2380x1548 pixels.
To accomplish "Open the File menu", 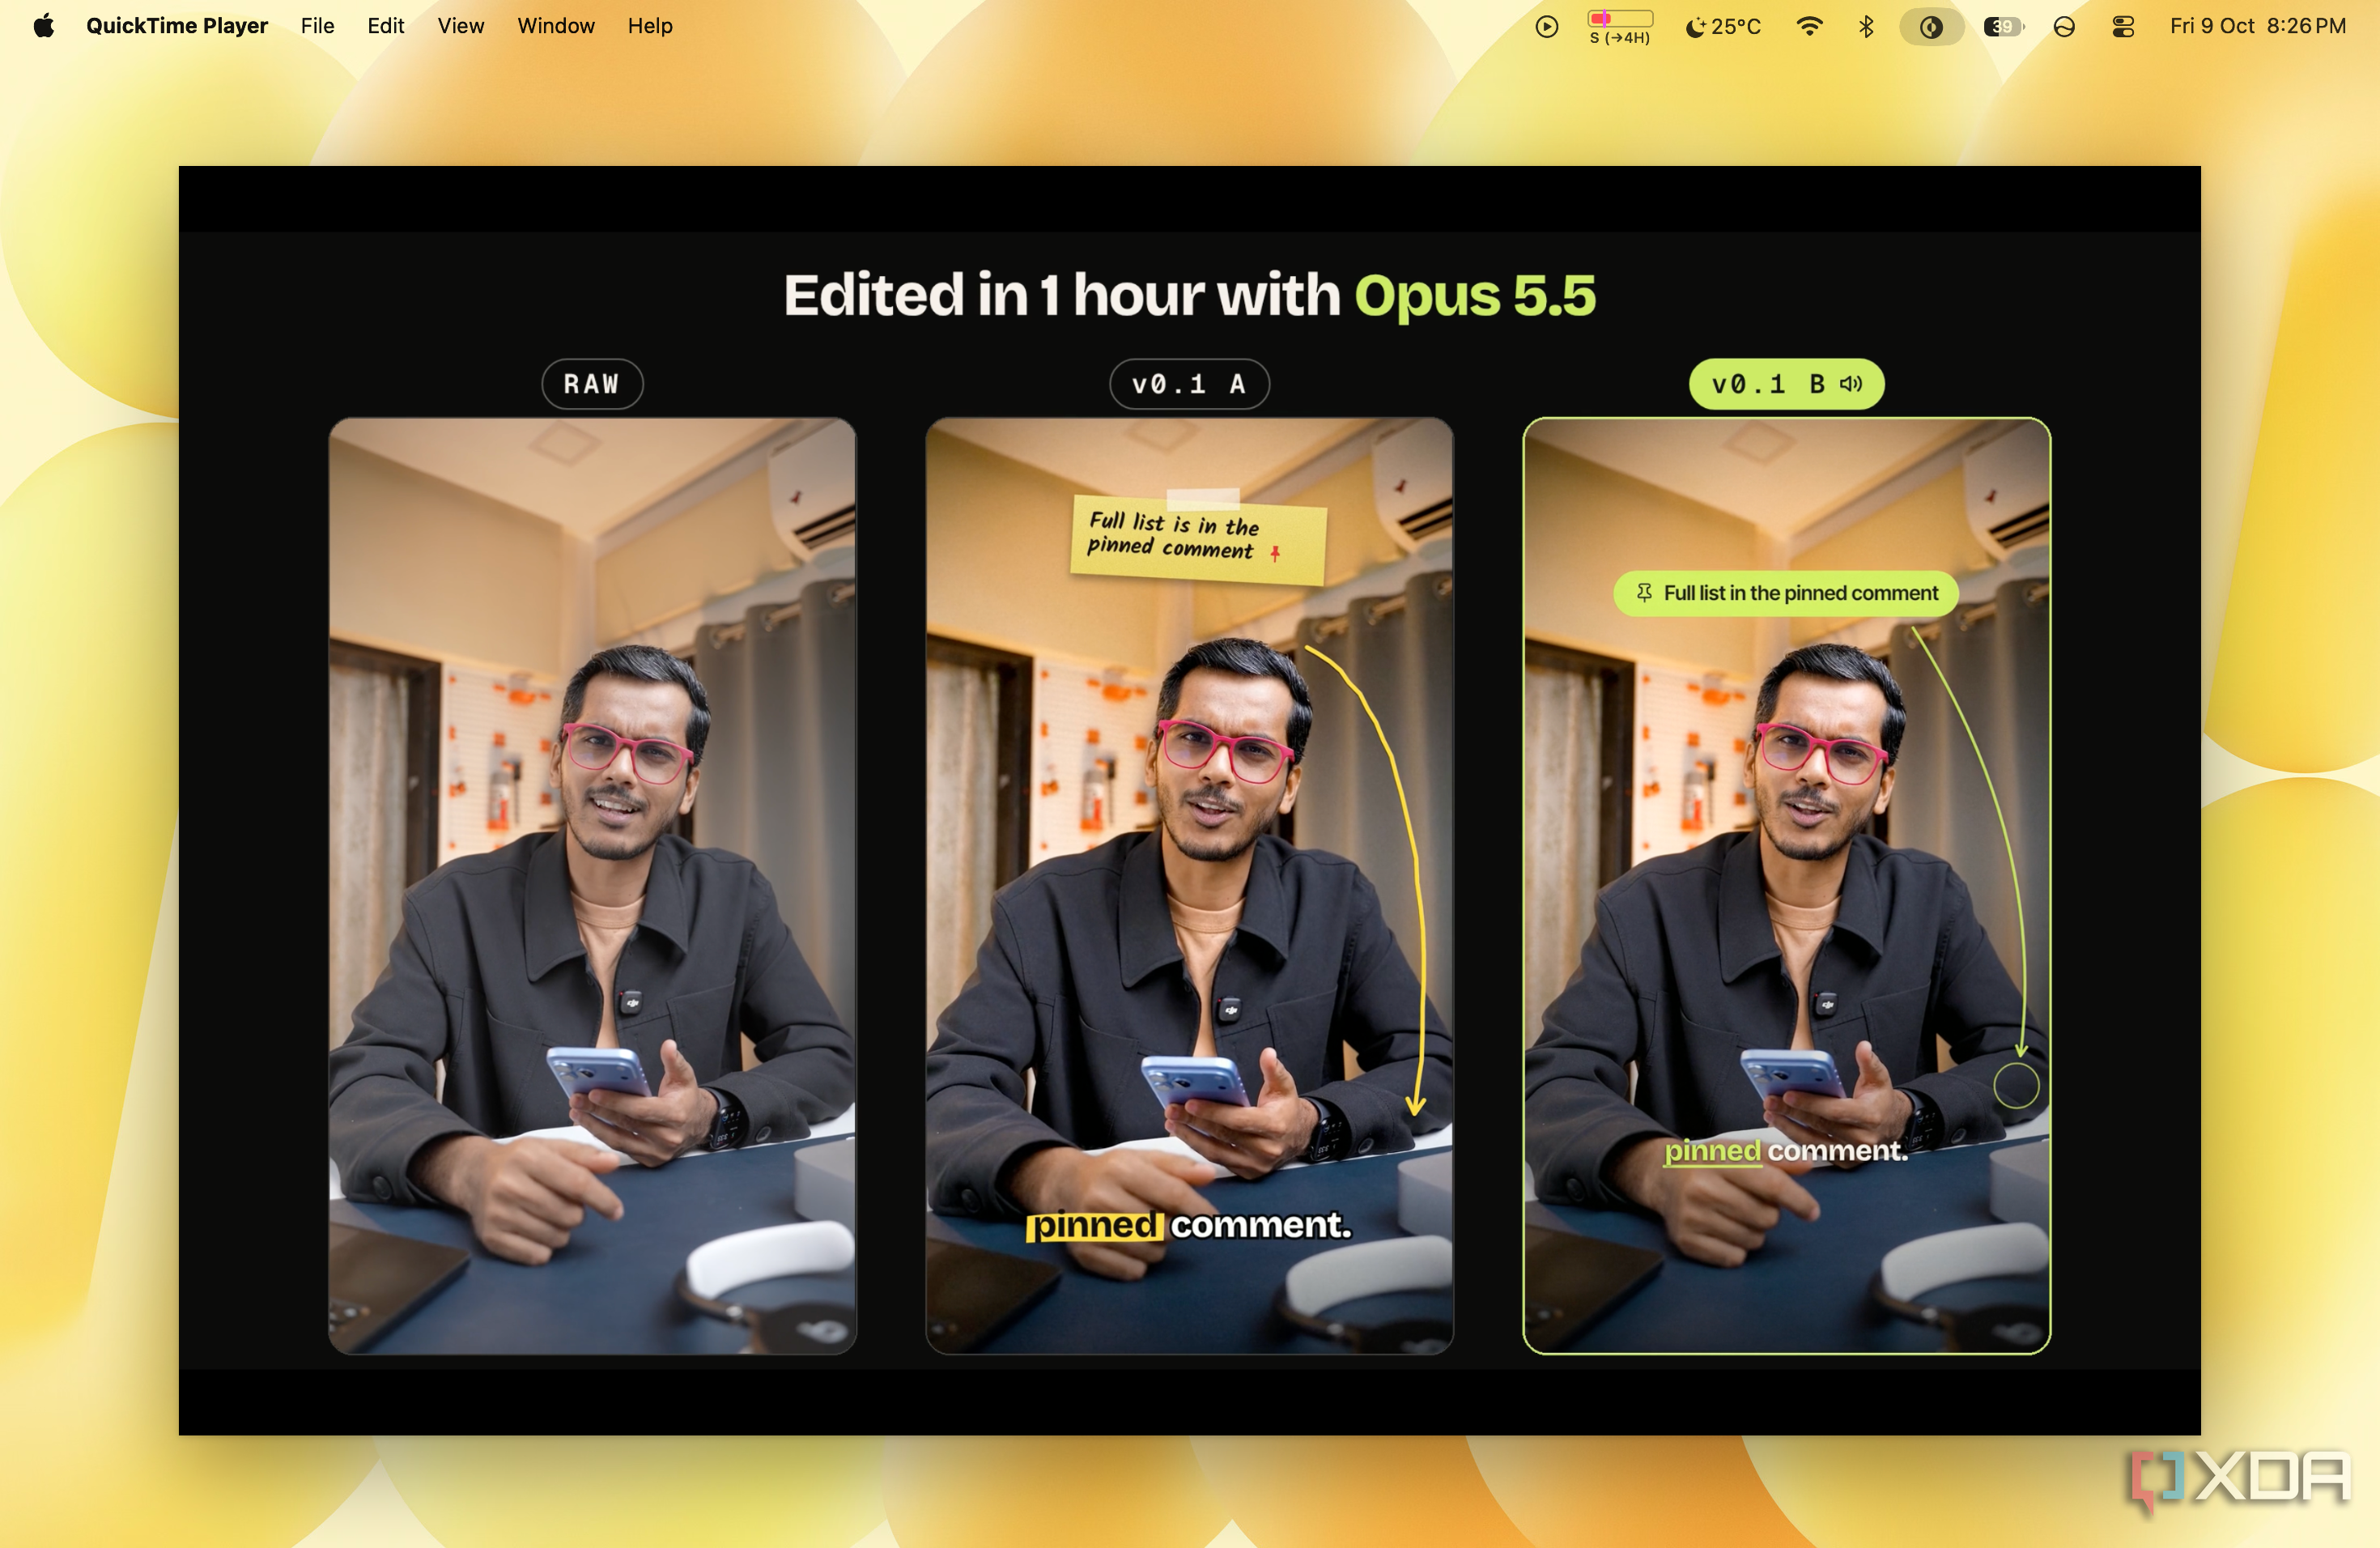I will 317,26.
